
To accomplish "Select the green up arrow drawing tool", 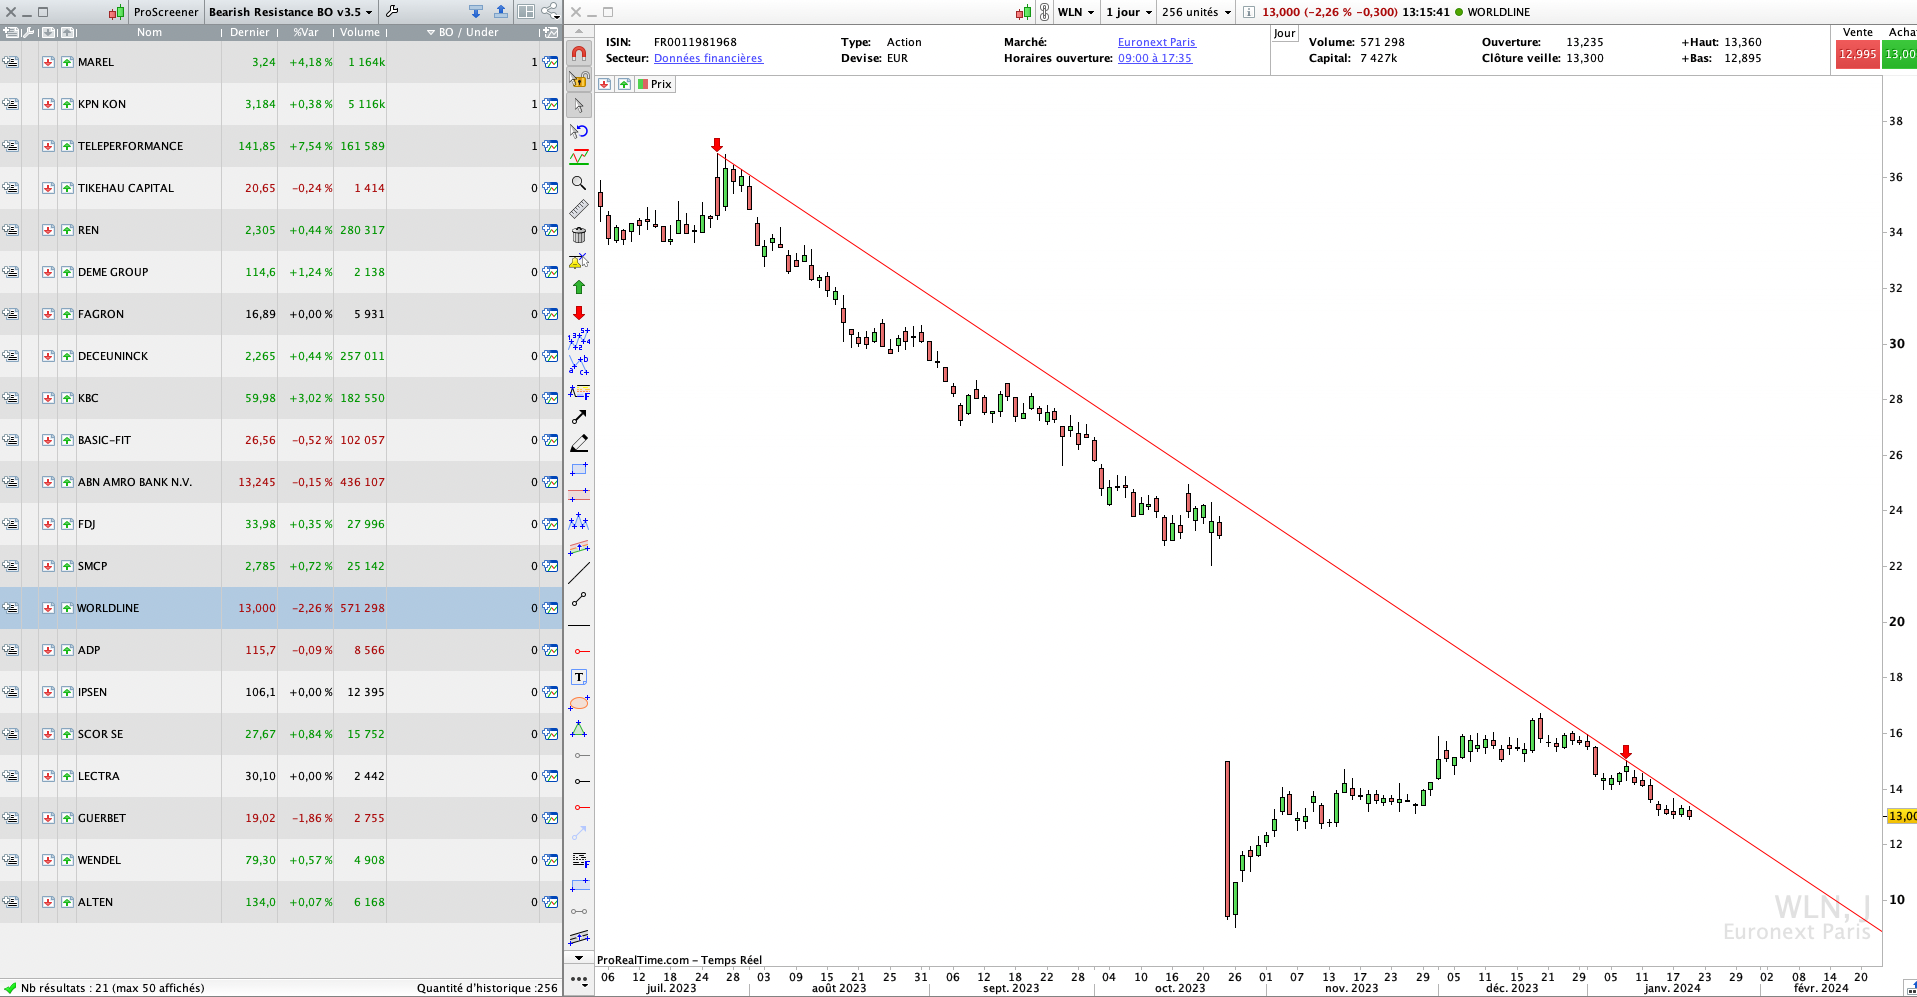I will [579, 287].
